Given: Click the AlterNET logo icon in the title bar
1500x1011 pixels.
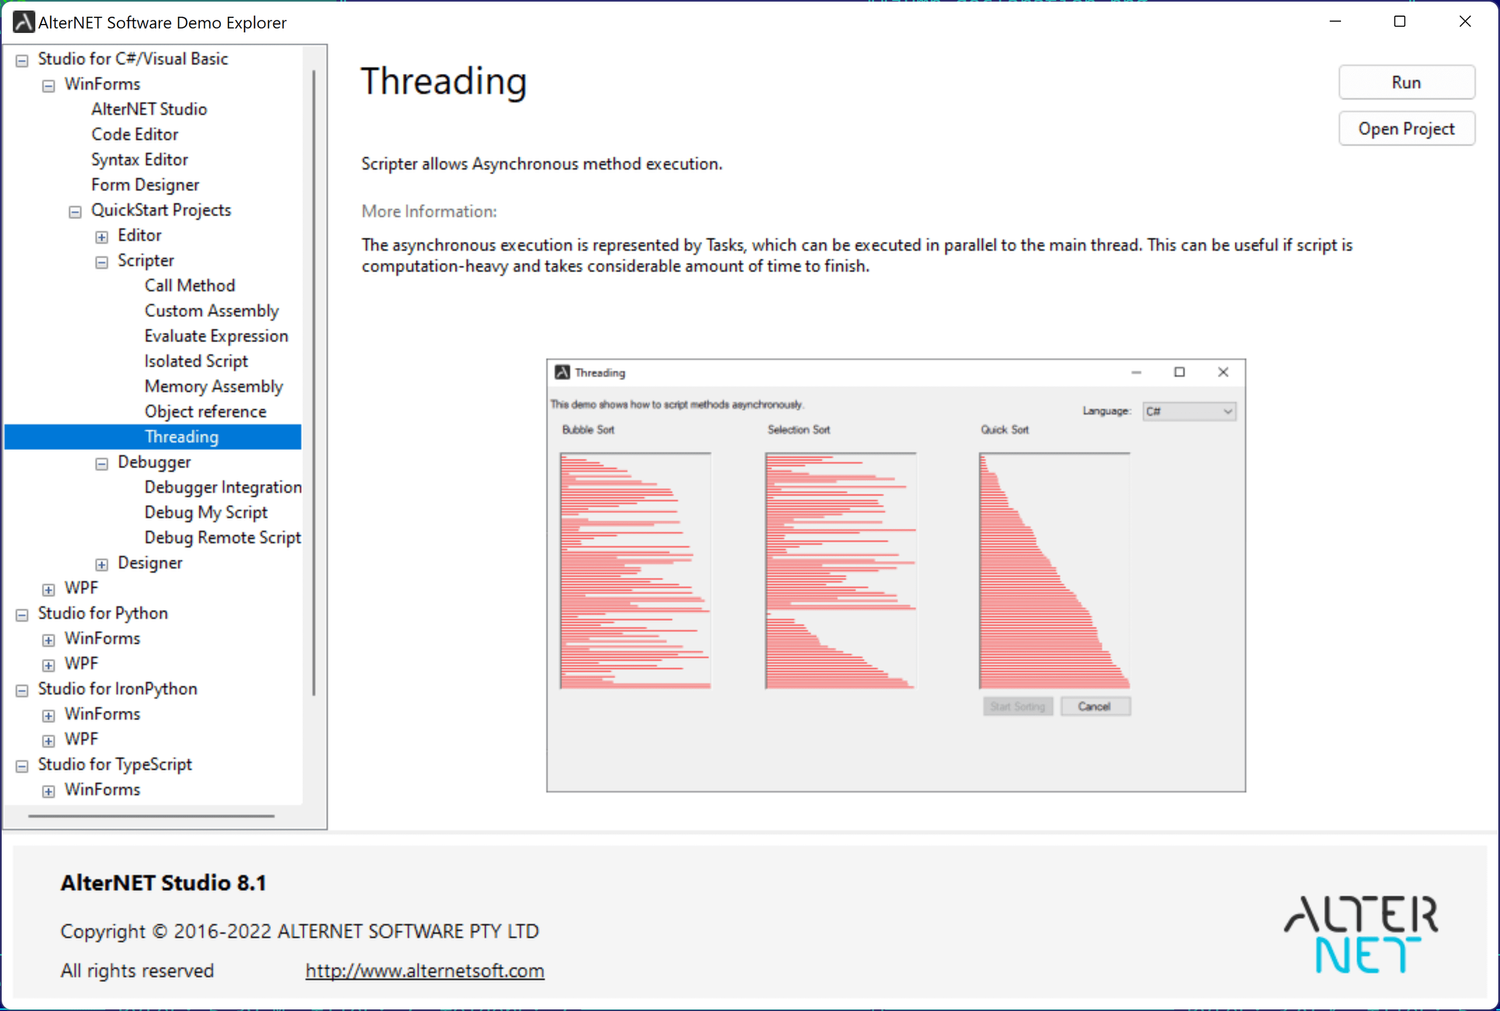Looking at the screenshot, I should click(22, 21).
